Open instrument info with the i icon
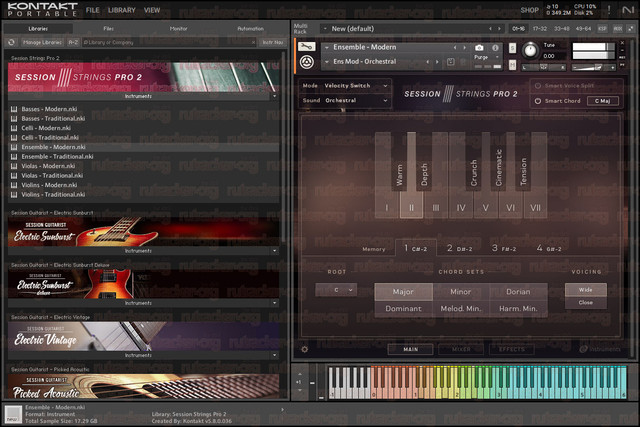 pos(495,48)
